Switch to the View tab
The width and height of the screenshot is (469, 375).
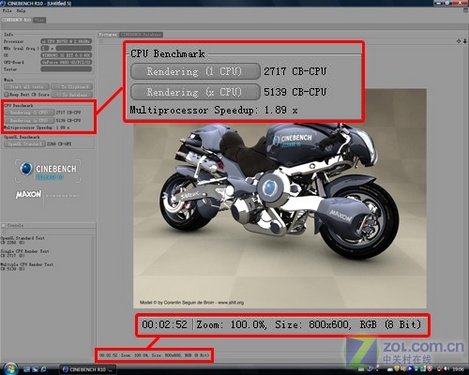coord(39,20)
